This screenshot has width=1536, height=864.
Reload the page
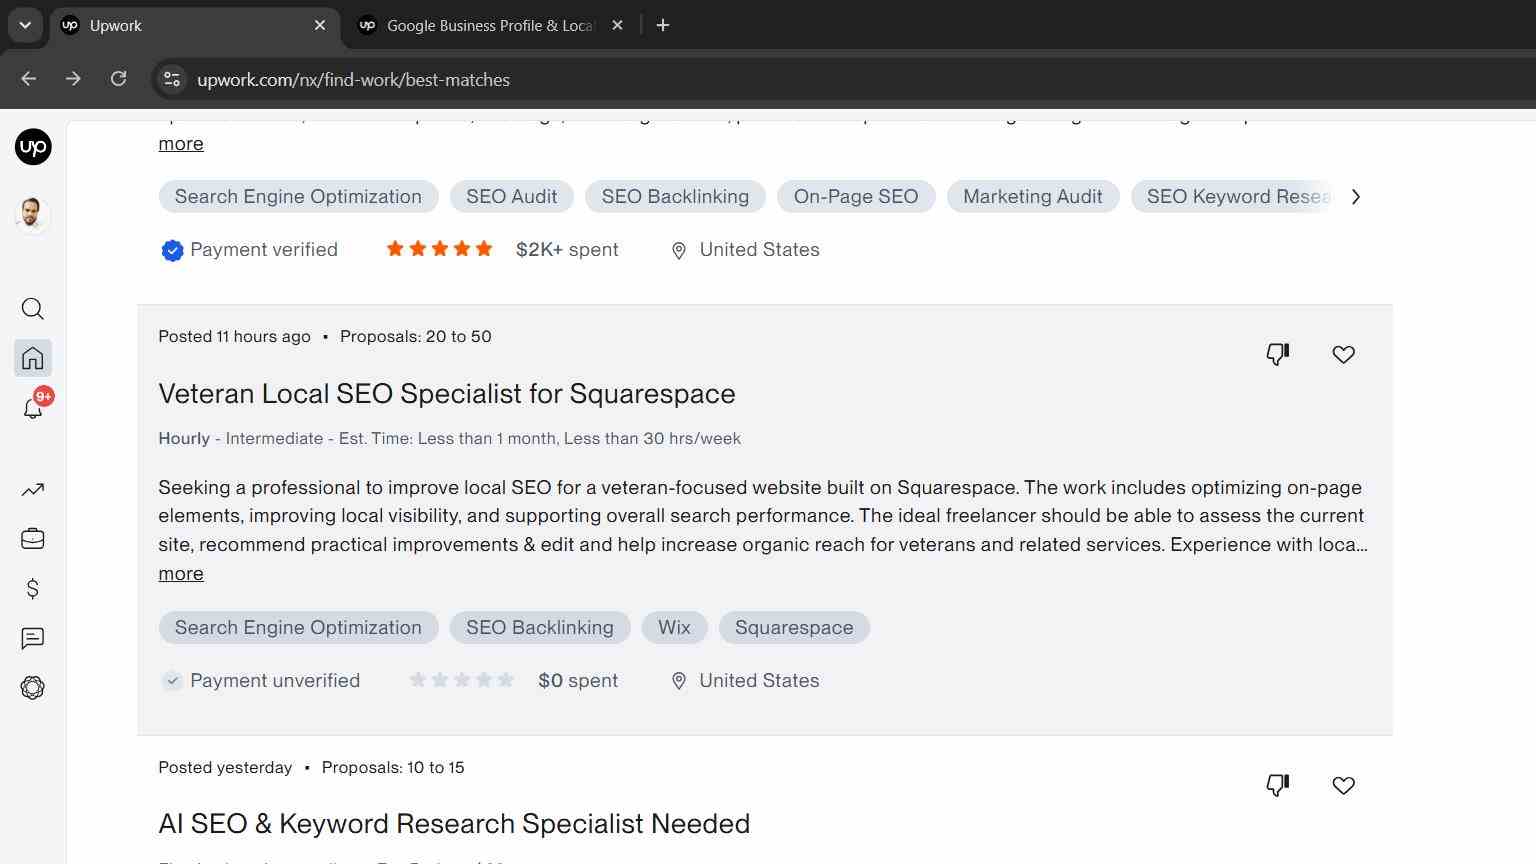(118, 79)
